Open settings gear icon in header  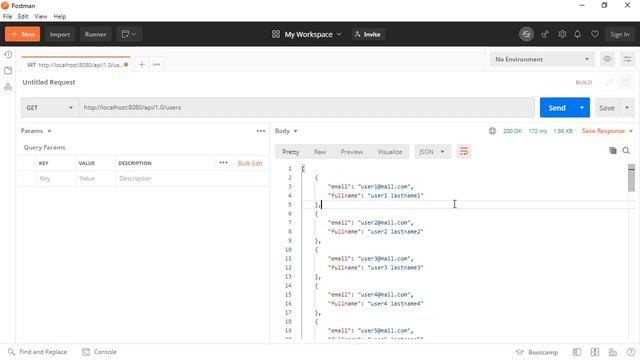coord(562,34)
